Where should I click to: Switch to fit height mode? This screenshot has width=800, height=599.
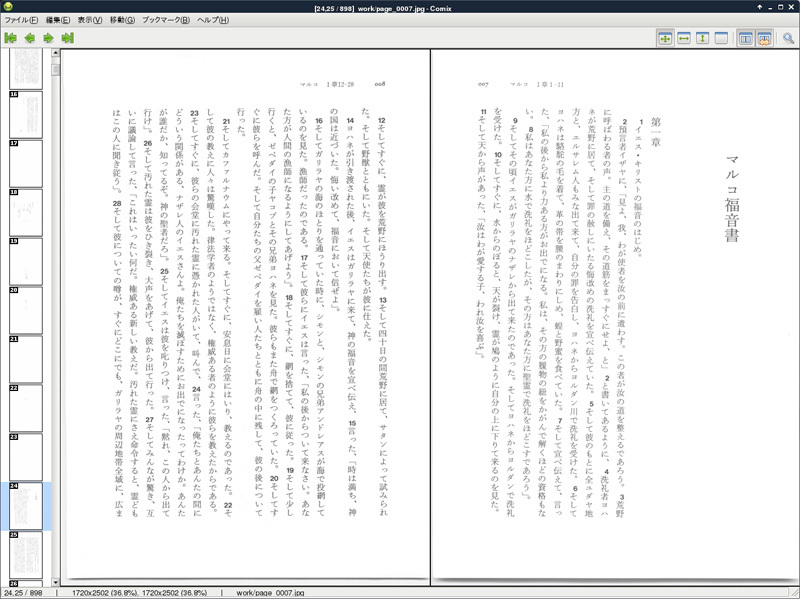pyautogui.click(x=703, y=38)
